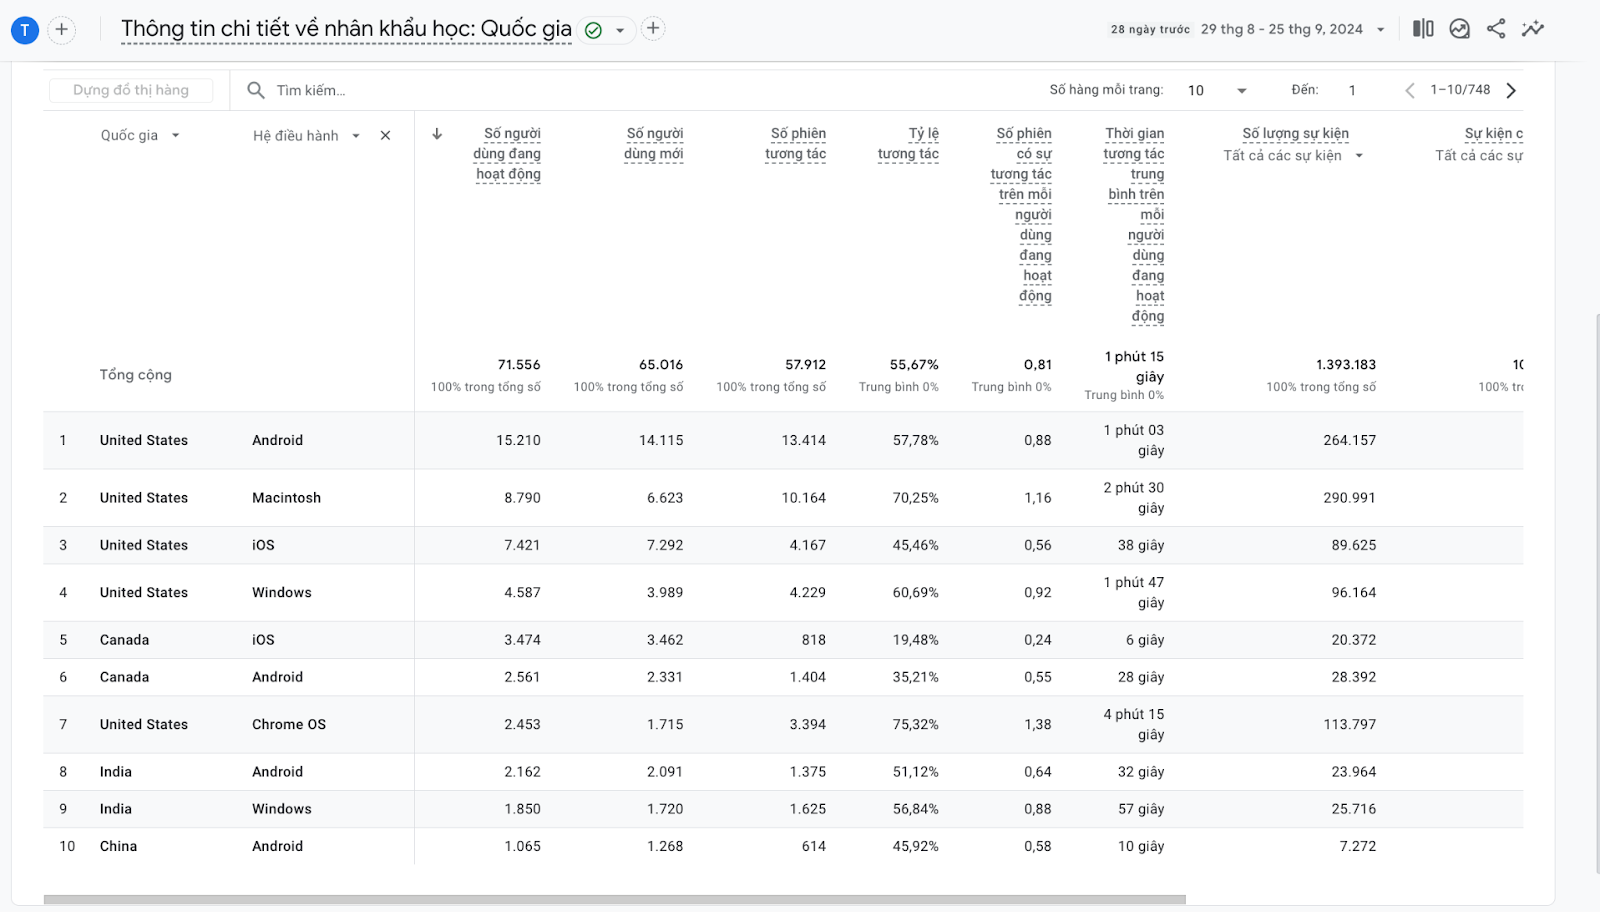Go to next page chevron
Screen dimensions: 1600x912
point(1511,90)
